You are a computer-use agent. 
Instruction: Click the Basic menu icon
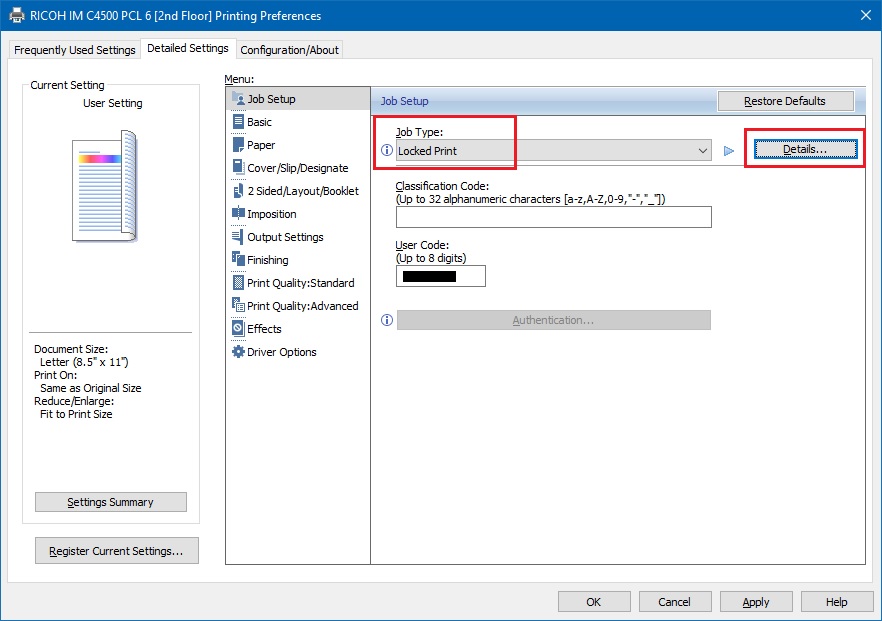coord(238,122)
